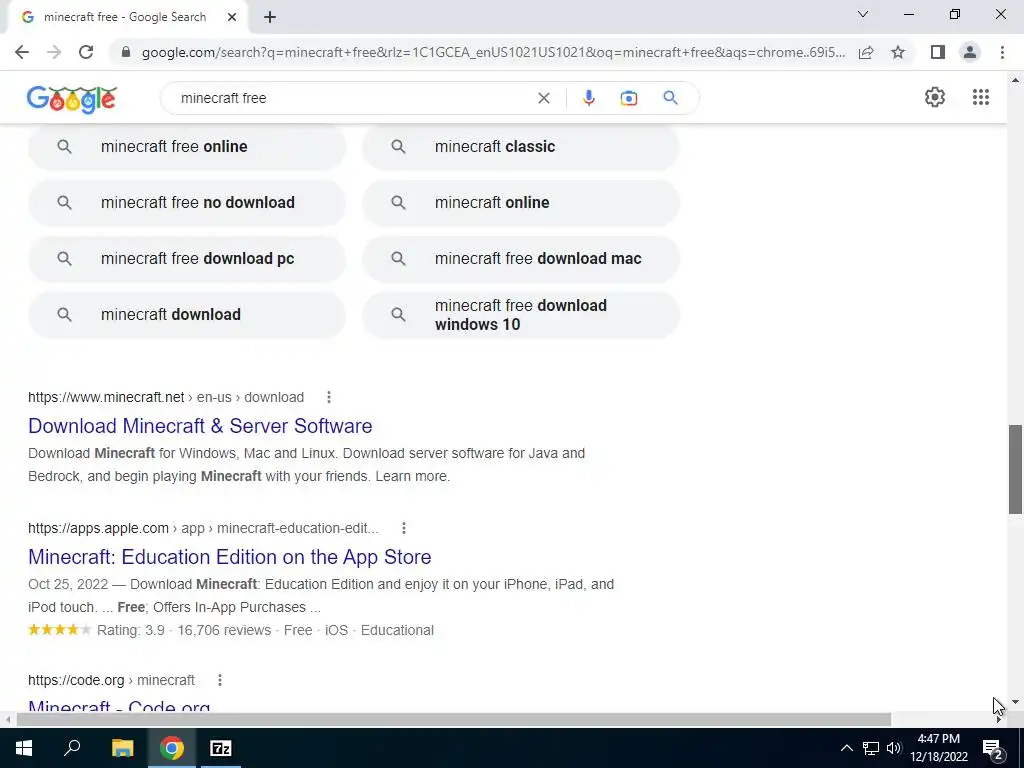
Task: Click the vertical scrollbar down arrow
Action: (1015, 702)
